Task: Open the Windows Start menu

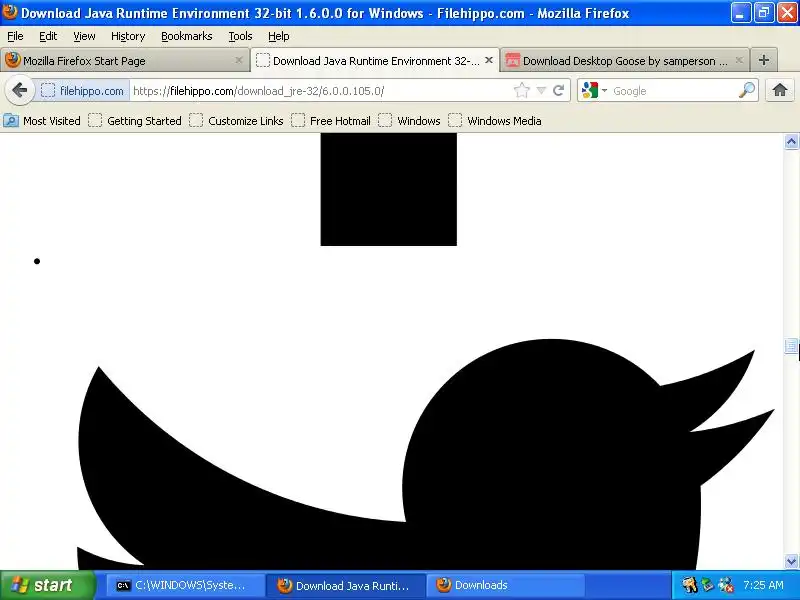Action: tap(48, 585)
